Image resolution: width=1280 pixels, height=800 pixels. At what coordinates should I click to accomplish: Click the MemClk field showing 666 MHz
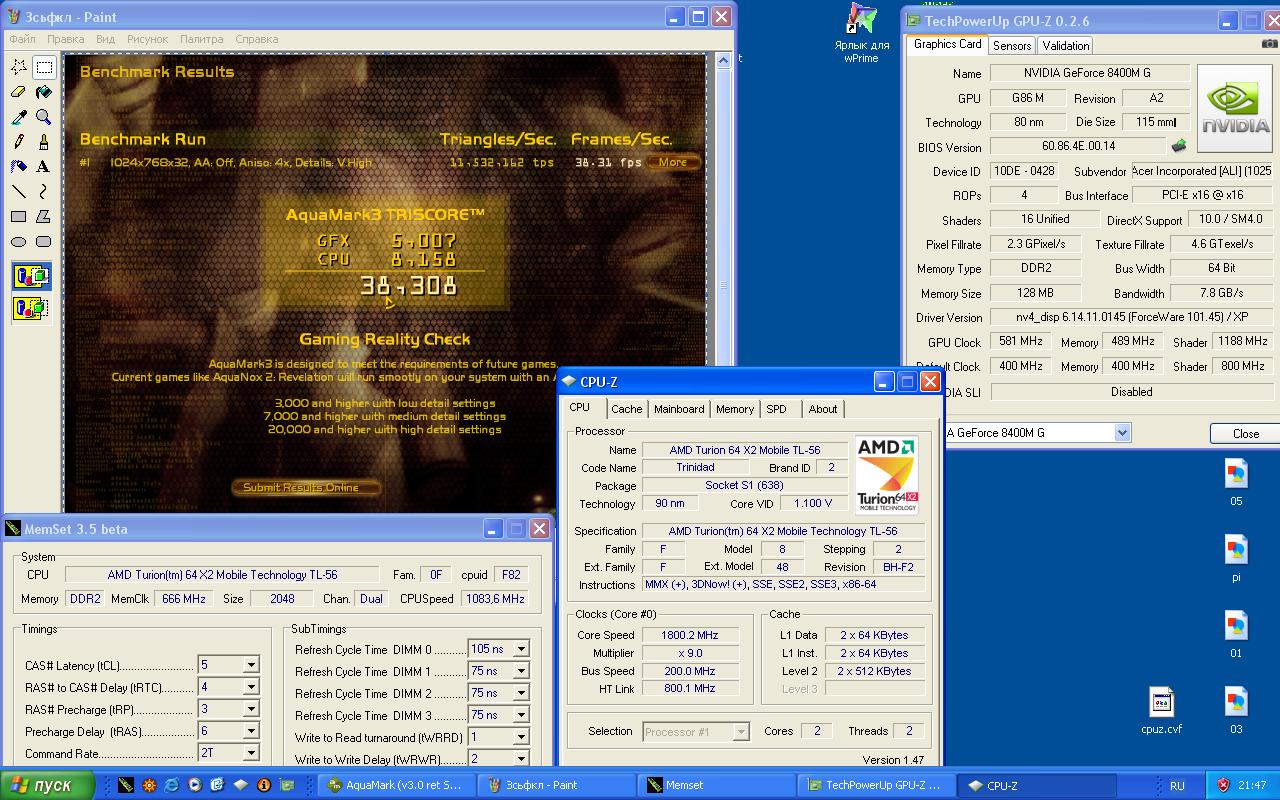[x=185, y=599]
